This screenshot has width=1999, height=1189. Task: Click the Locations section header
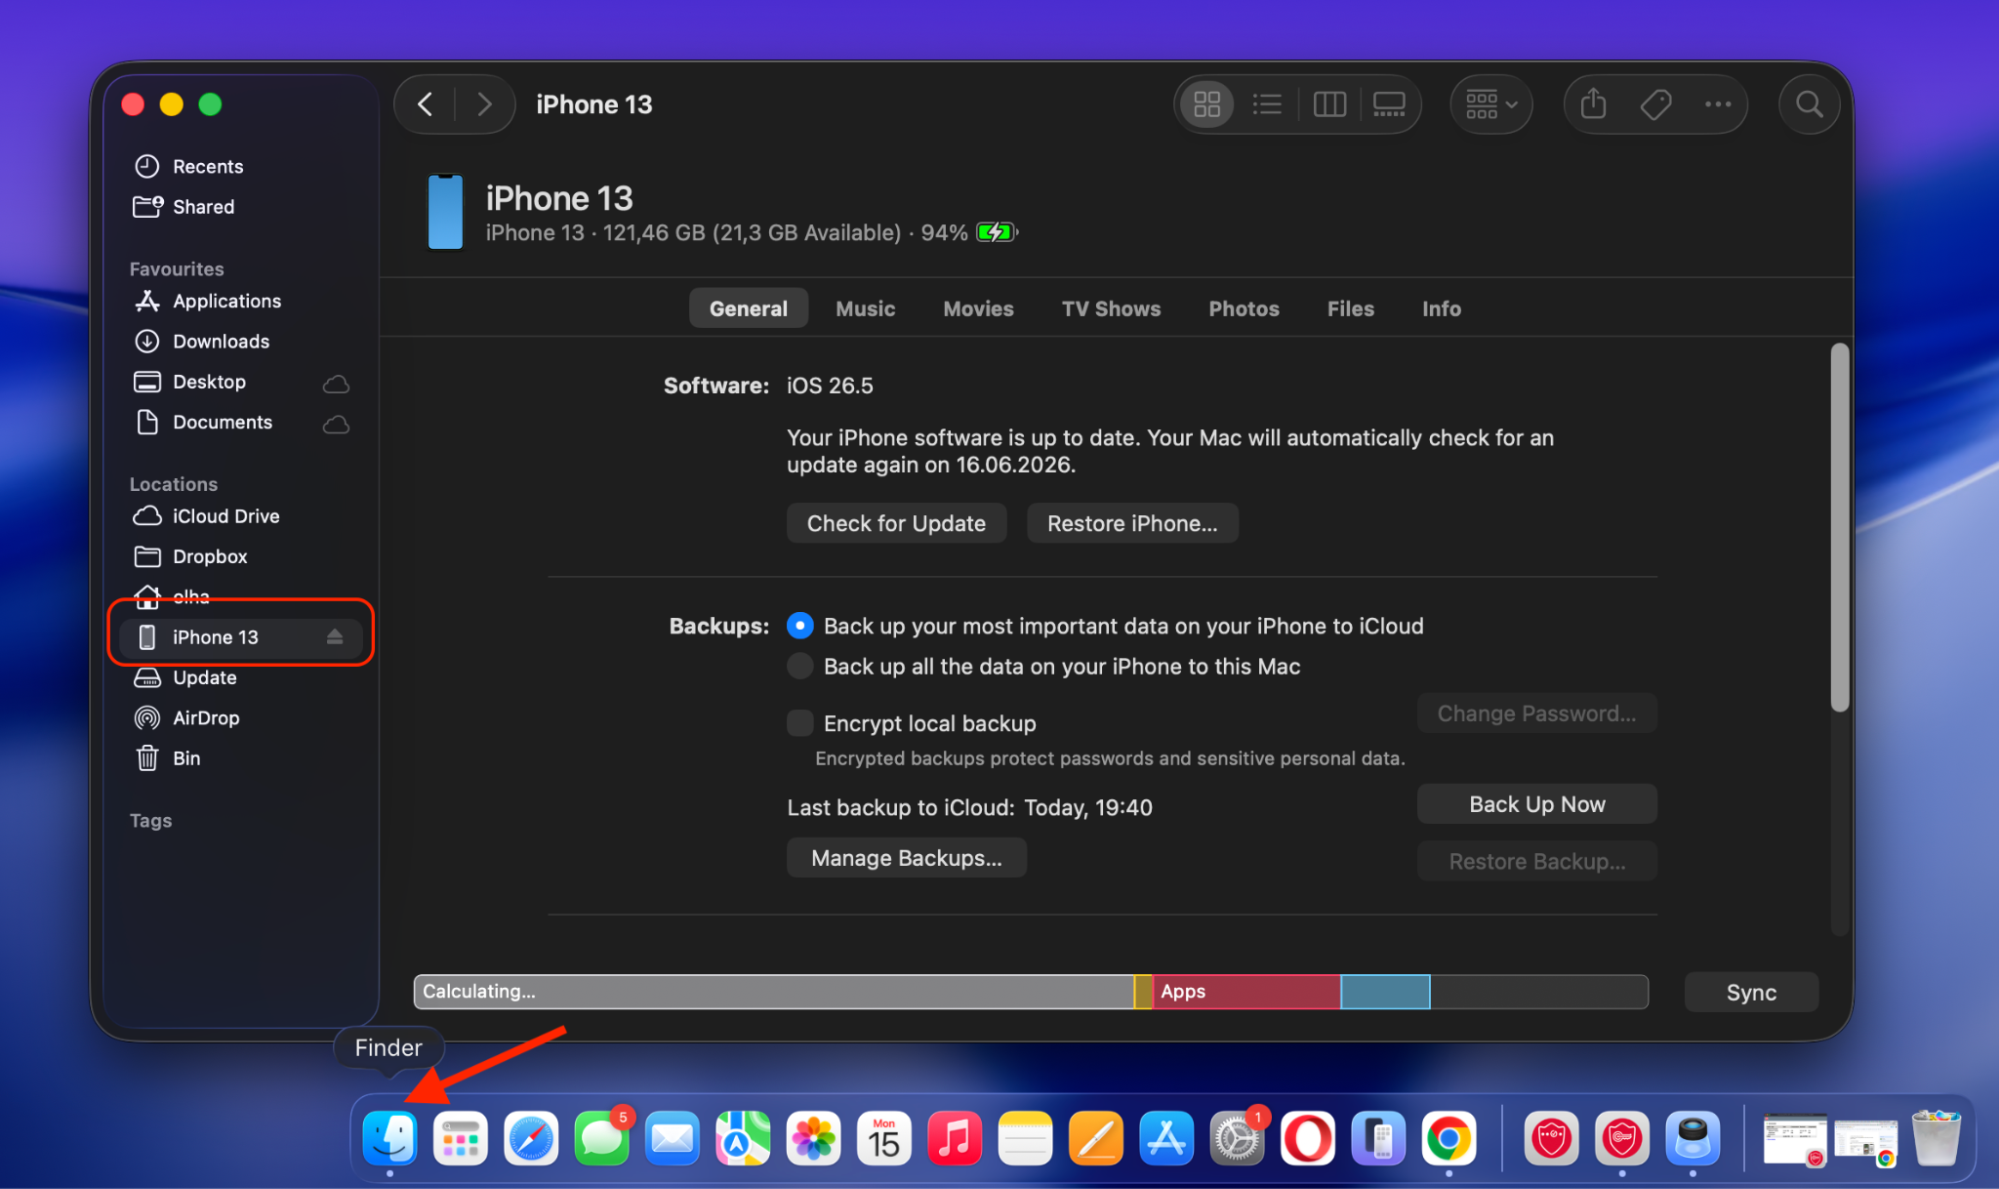tap(173, 484)
